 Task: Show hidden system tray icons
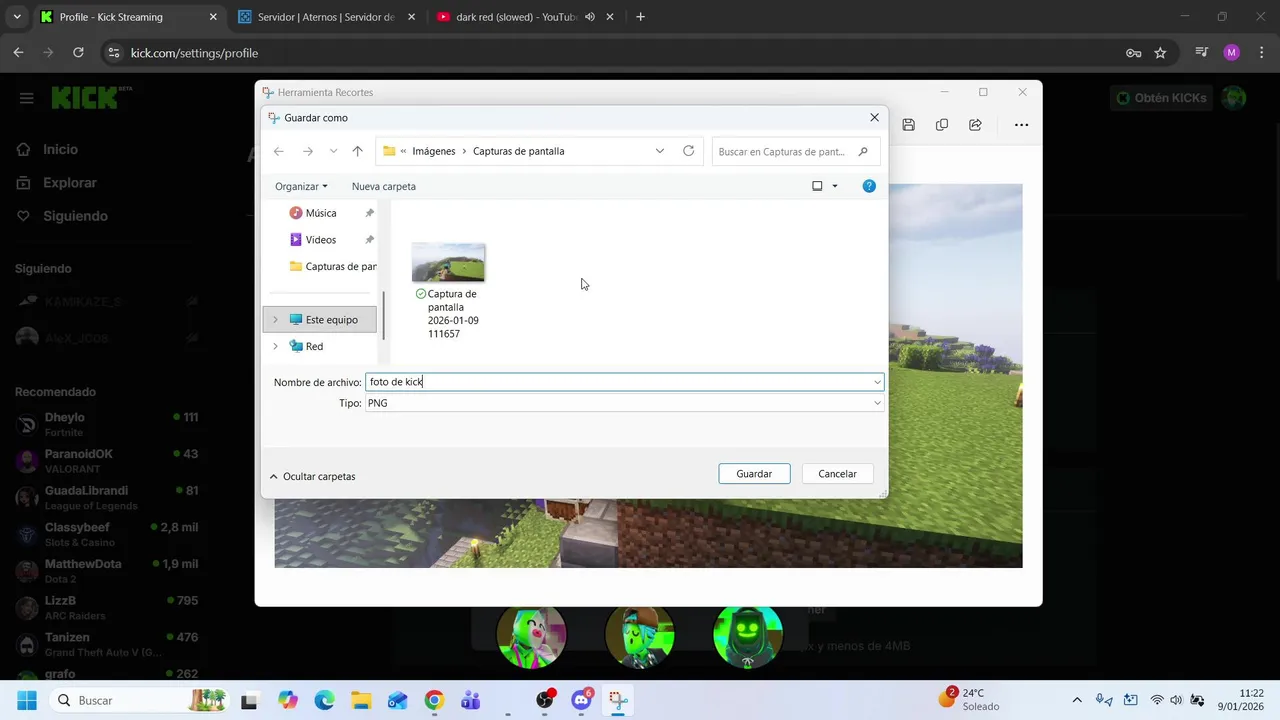1077,700
